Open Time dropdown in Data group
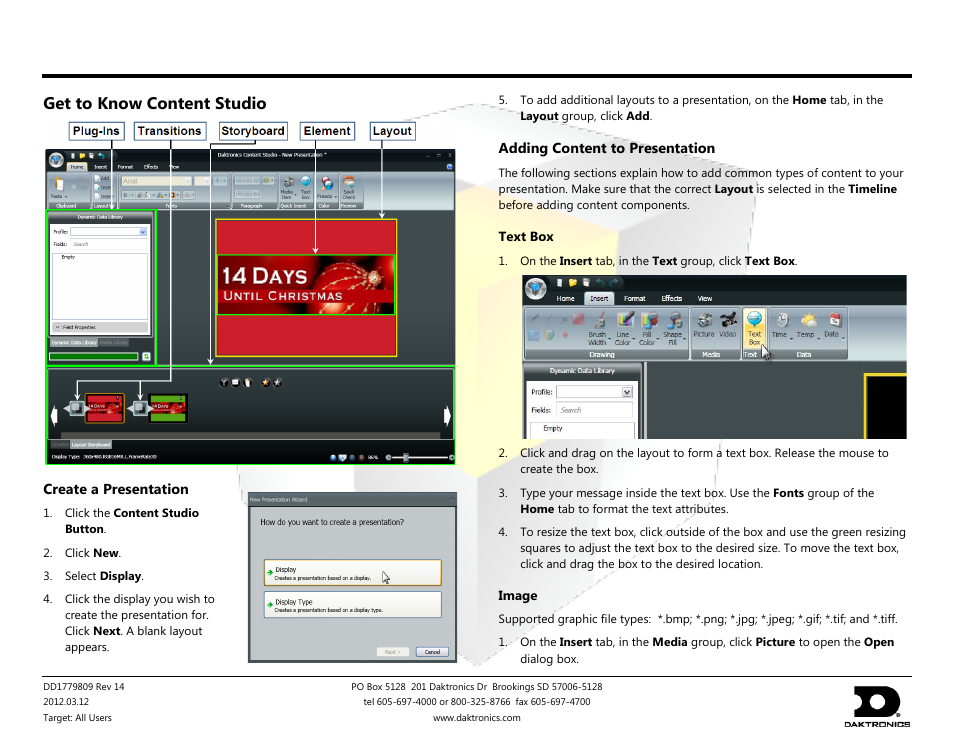This screenshot has width=954, height=738. pos(781,326)
